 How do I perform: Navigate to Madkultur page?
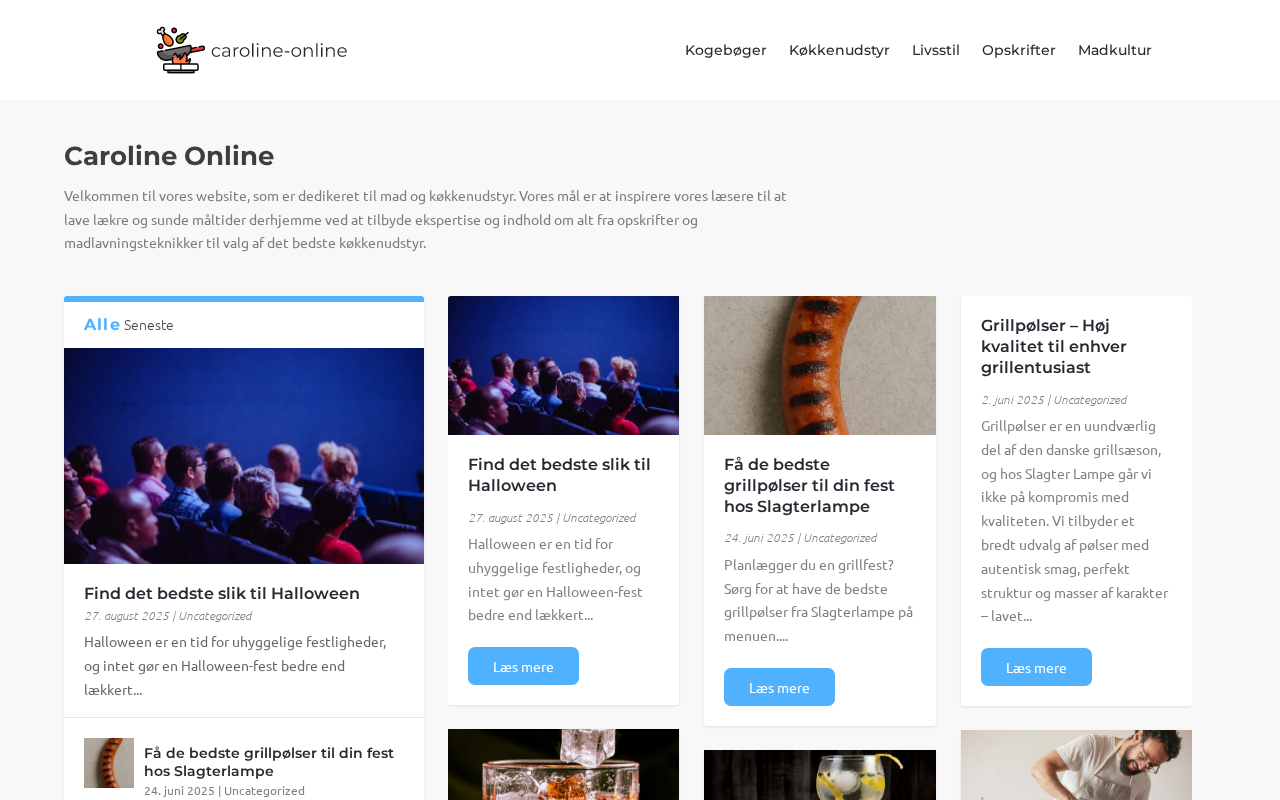pyautogui.click(x=1115, y=50)
